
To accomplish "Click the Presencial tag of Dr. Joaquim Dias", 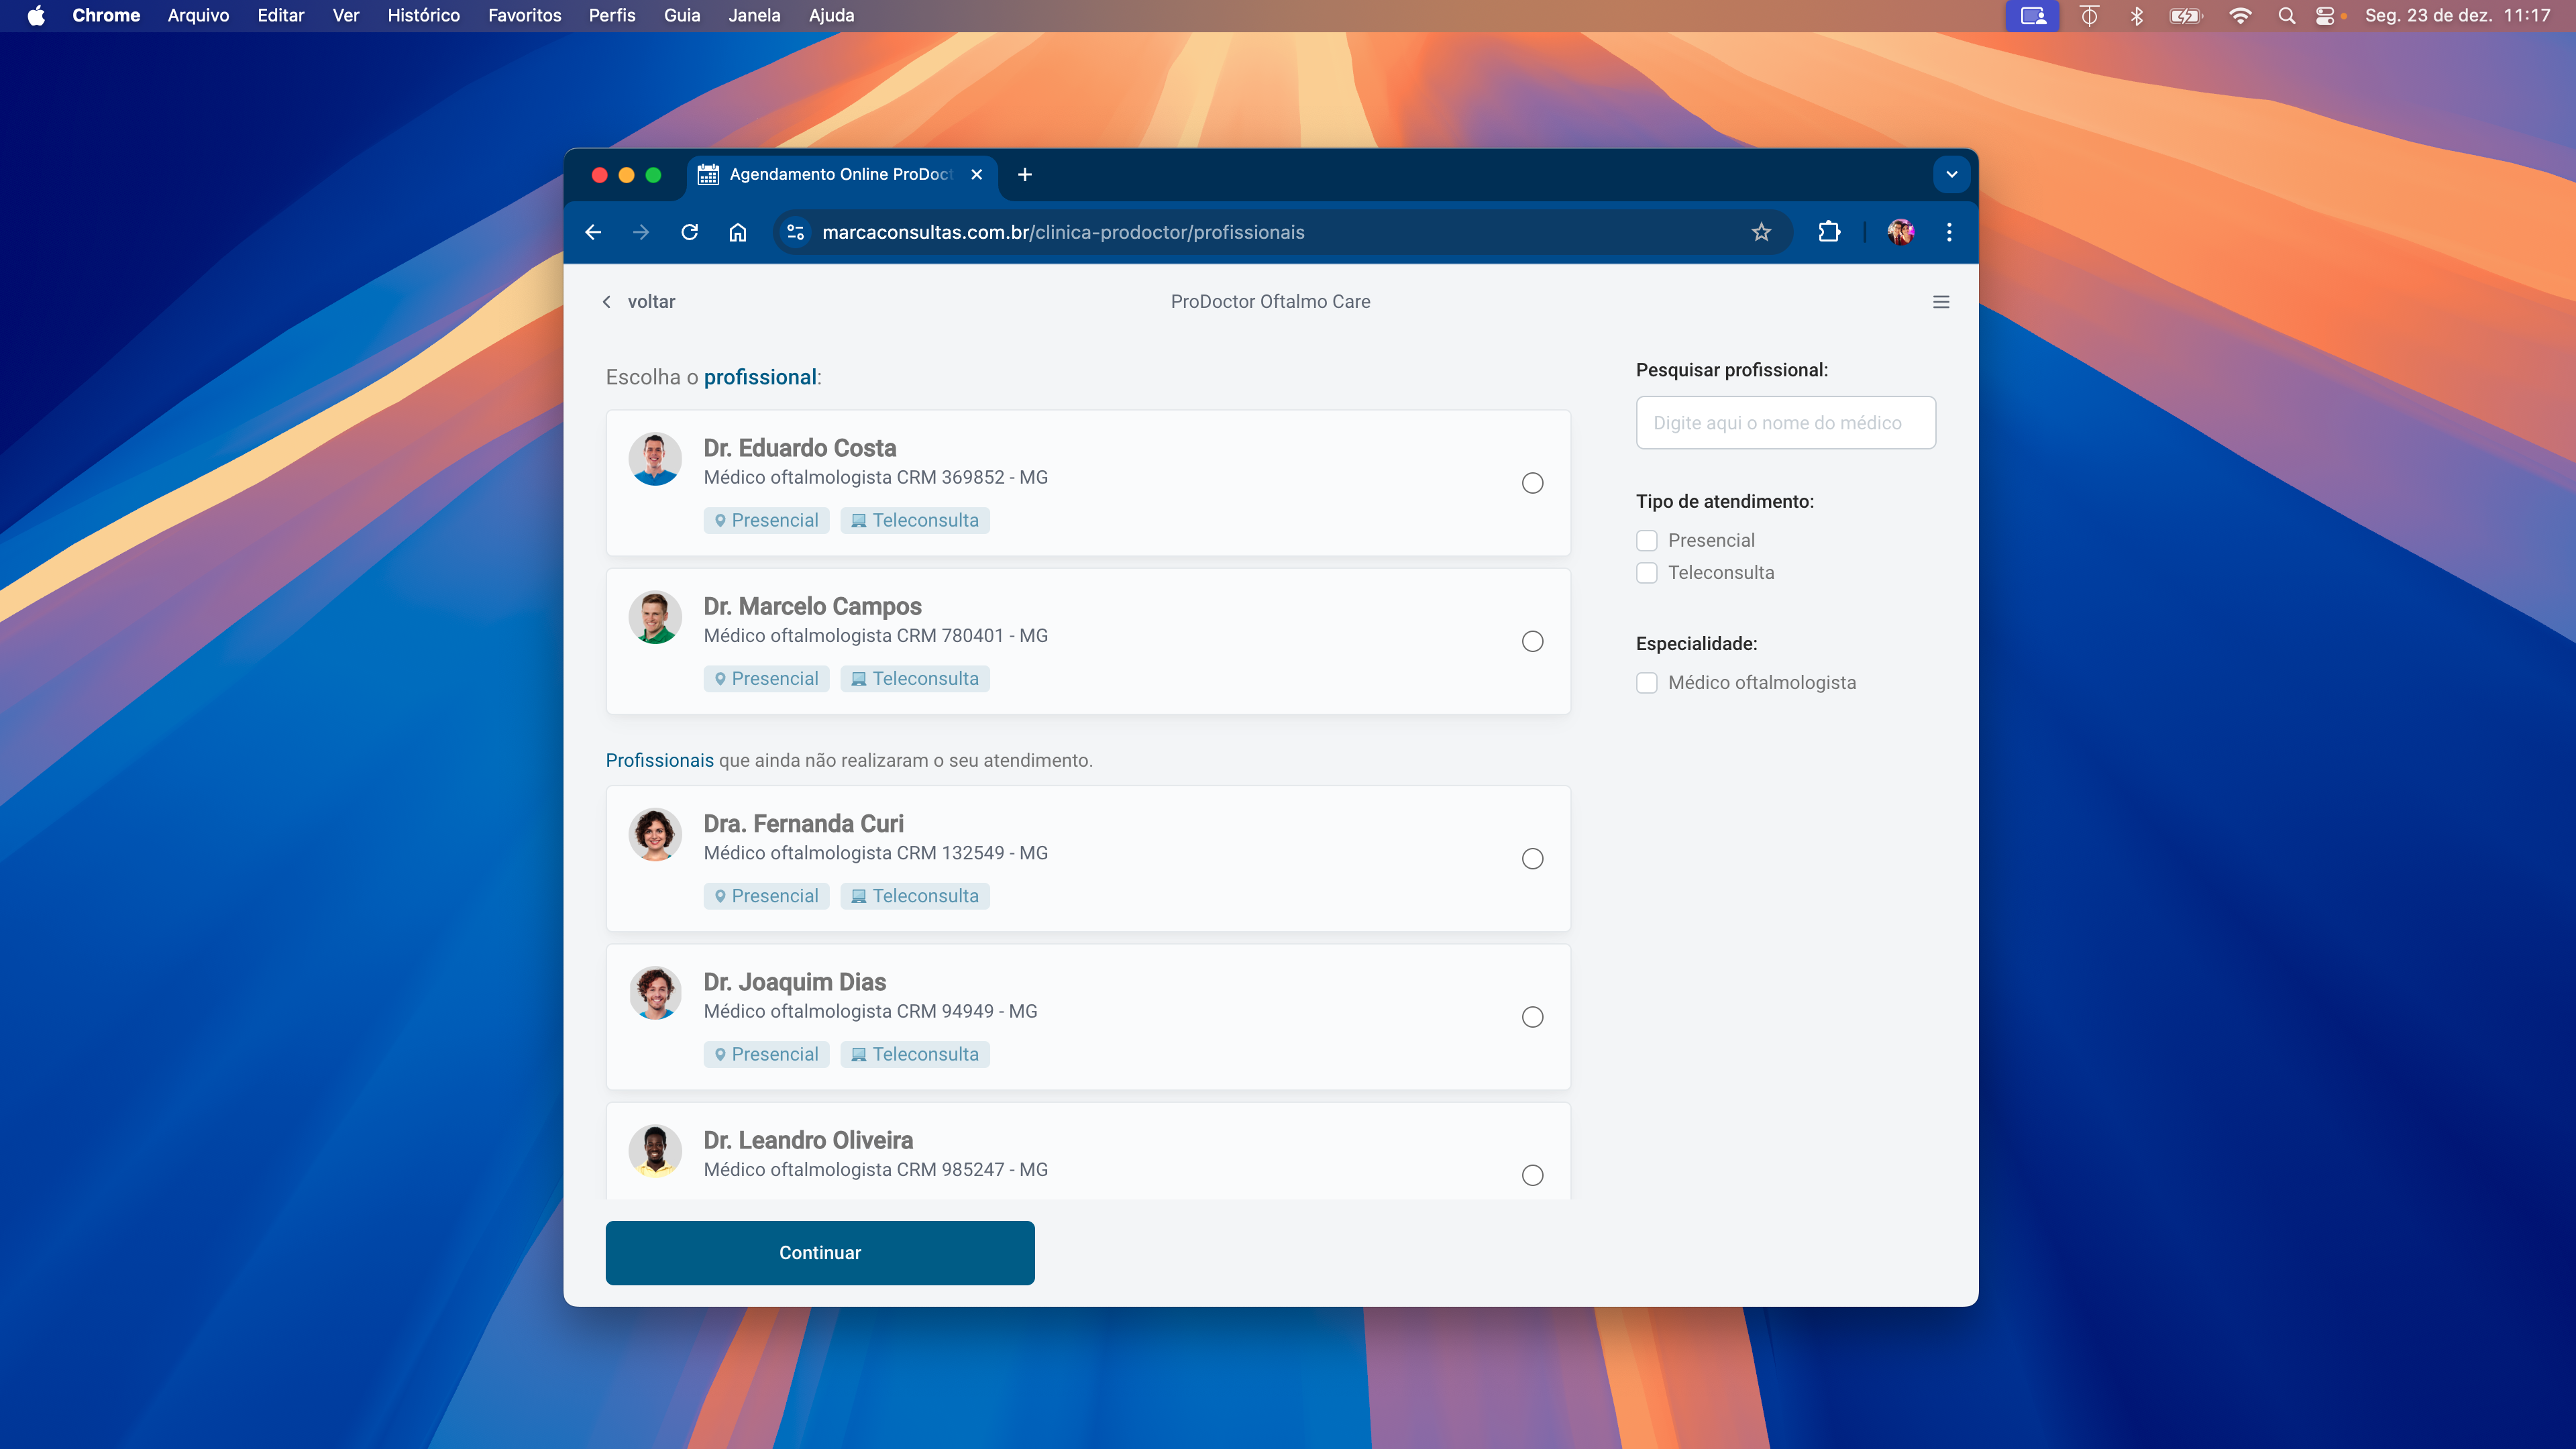I will pos(766,1054).
